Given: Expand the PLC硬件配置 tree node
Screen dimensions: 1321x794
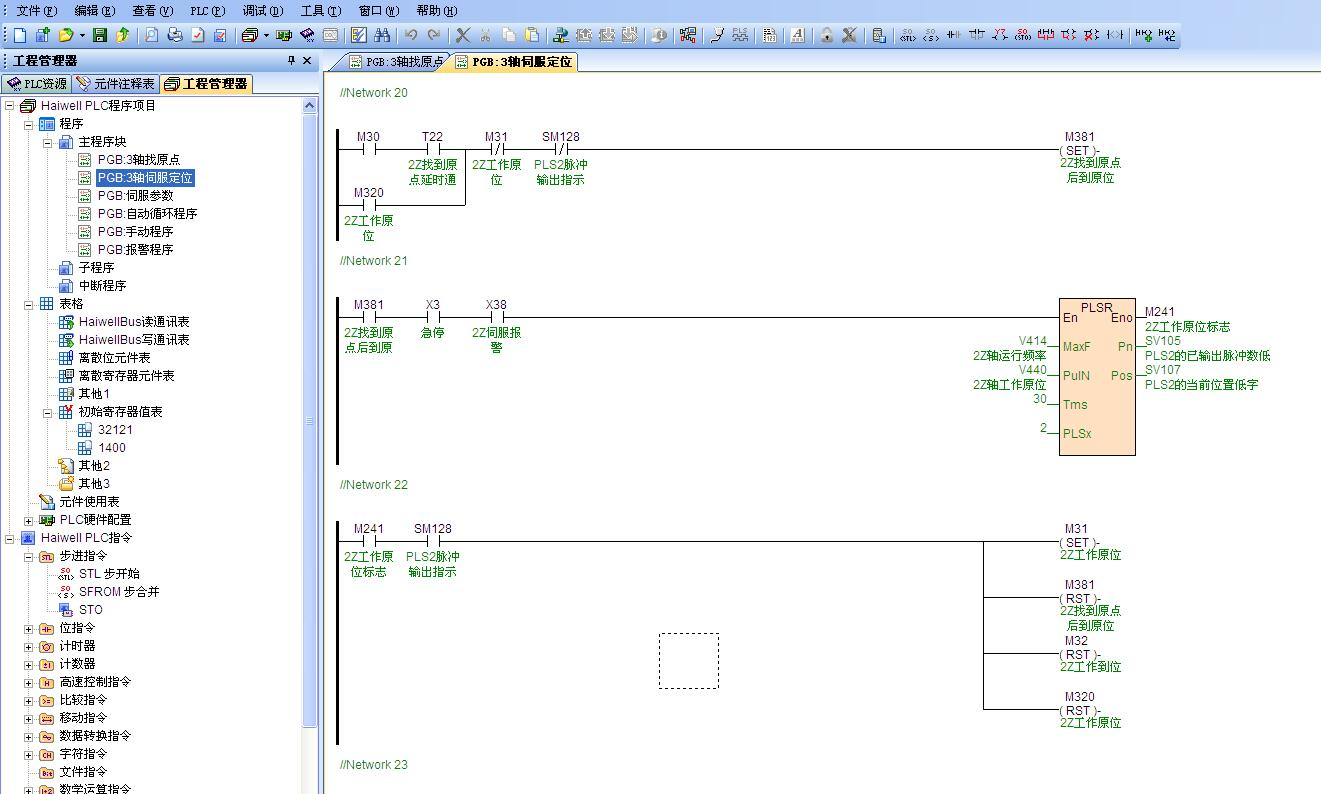Looking at the screenshot, I should coord(29,520).
